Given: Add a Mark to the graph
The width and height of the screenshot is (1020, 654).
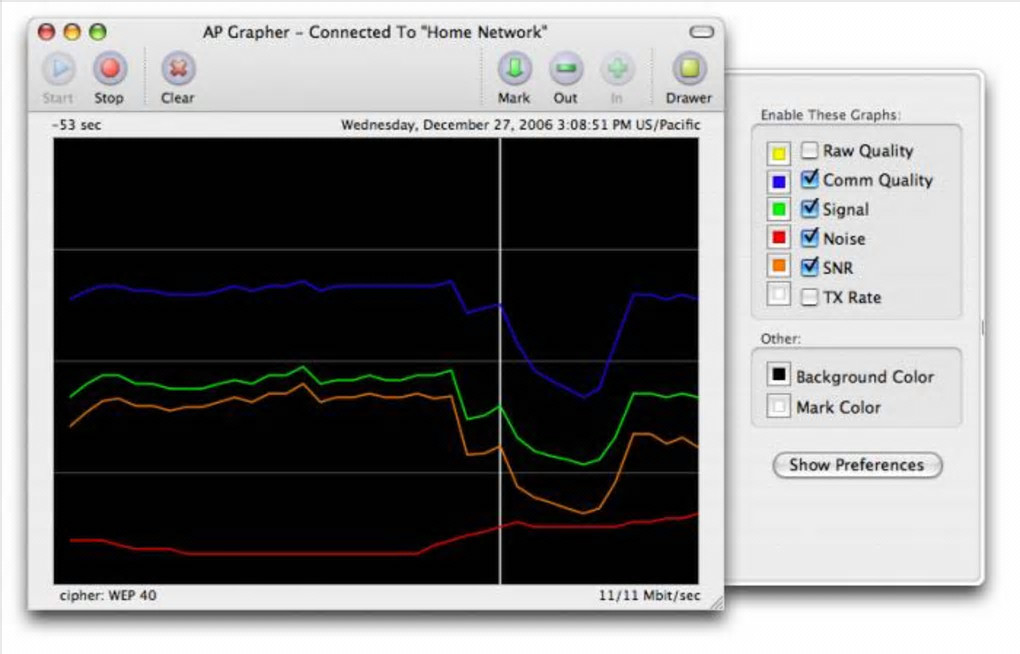Looking at the screenshot, I should (515, 69).
